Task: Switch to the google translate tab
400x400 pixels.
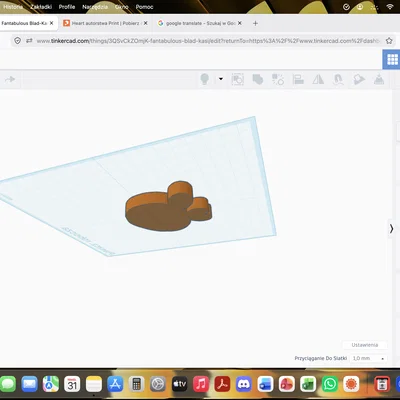Action: [200, 23]
